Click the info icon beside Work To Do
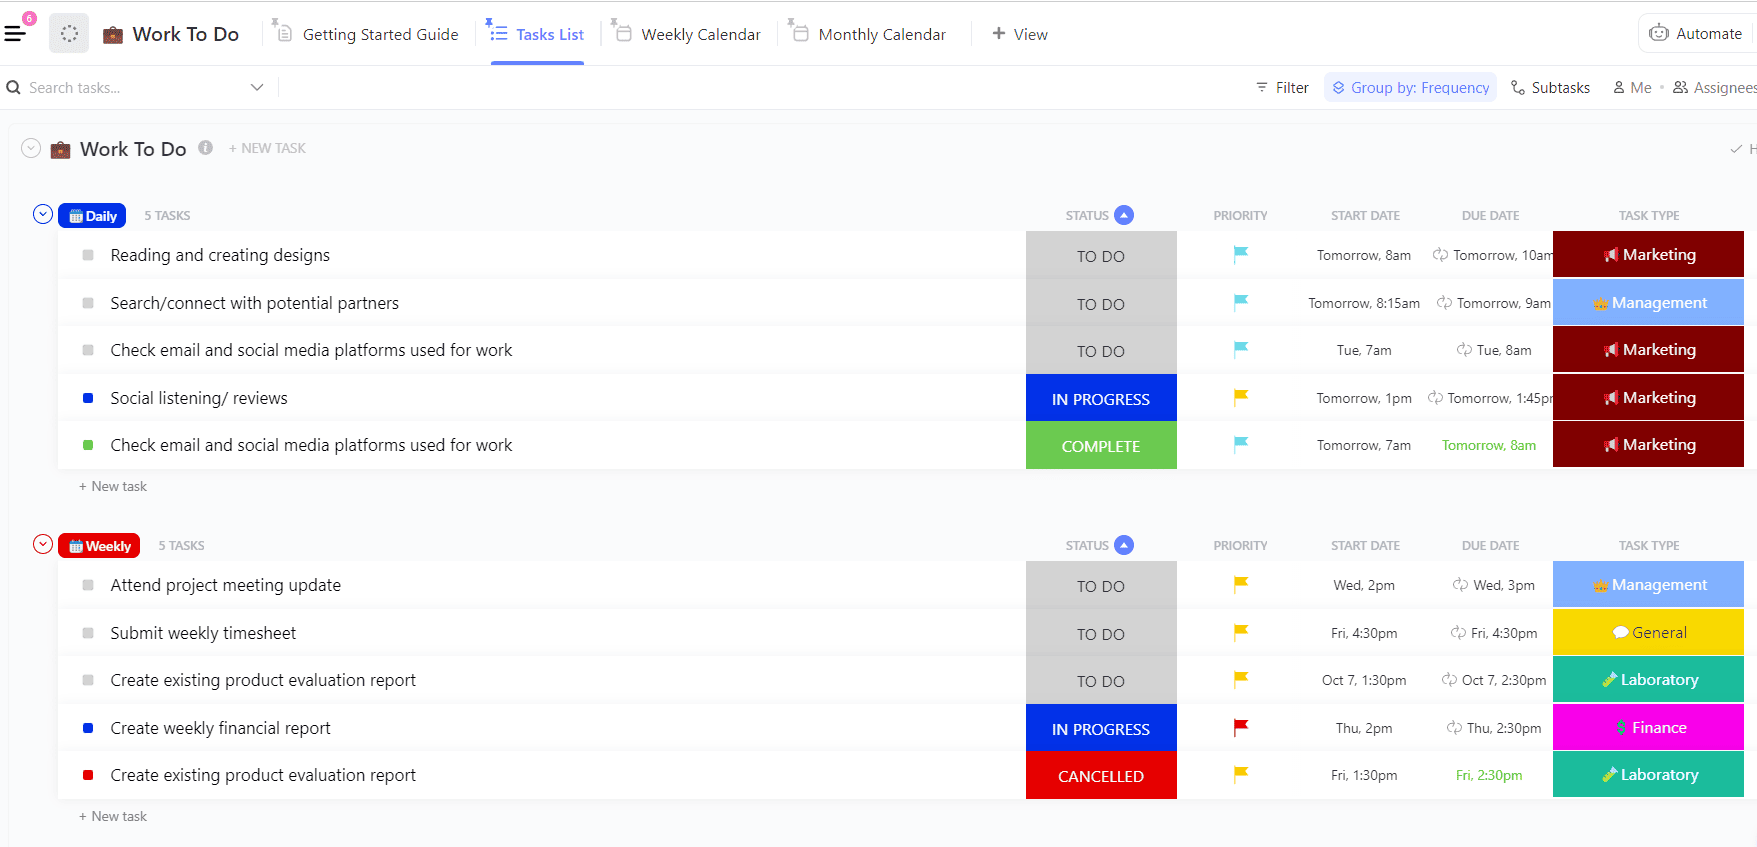Screen dimensions: 1757x847 pyautogui.click(x=205, y=148)
